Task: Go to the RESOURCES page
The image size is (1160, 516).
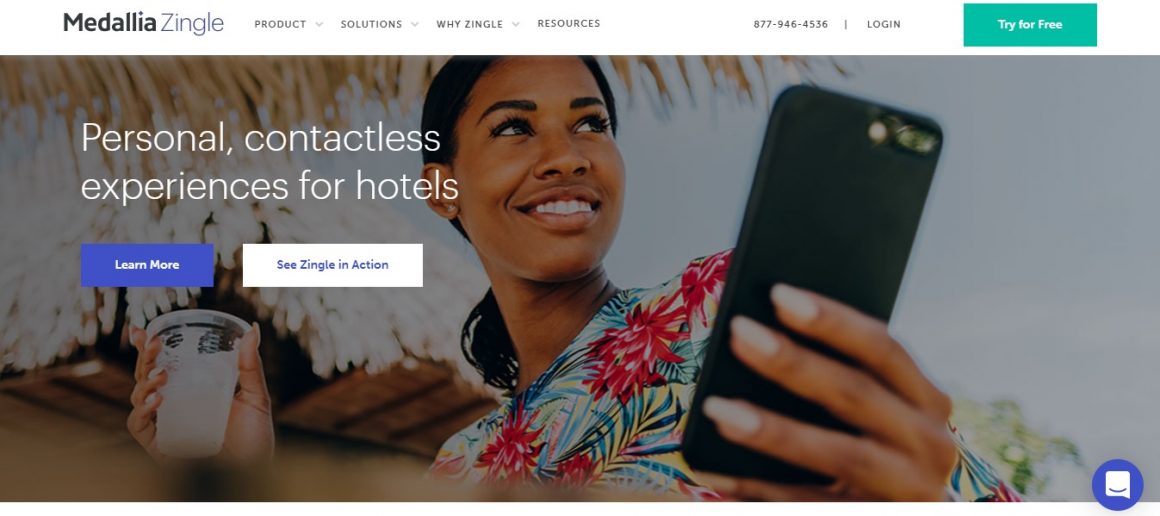Action: [568, 24]
